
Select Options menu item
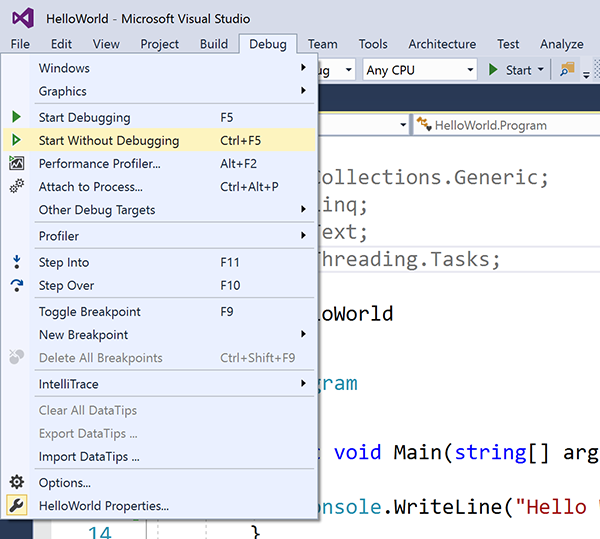(159, 482)
